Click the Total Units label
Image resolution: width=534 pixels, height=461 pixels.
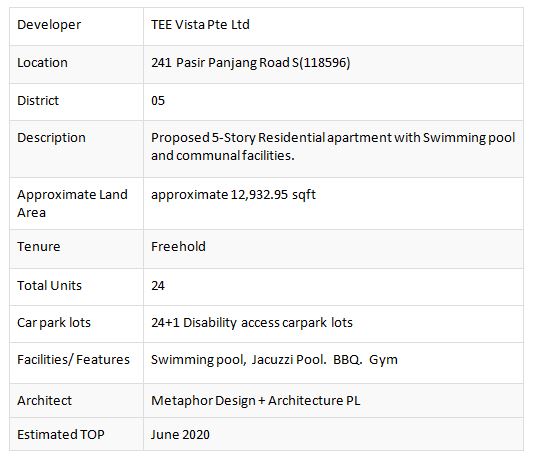[x=49, y=285]
